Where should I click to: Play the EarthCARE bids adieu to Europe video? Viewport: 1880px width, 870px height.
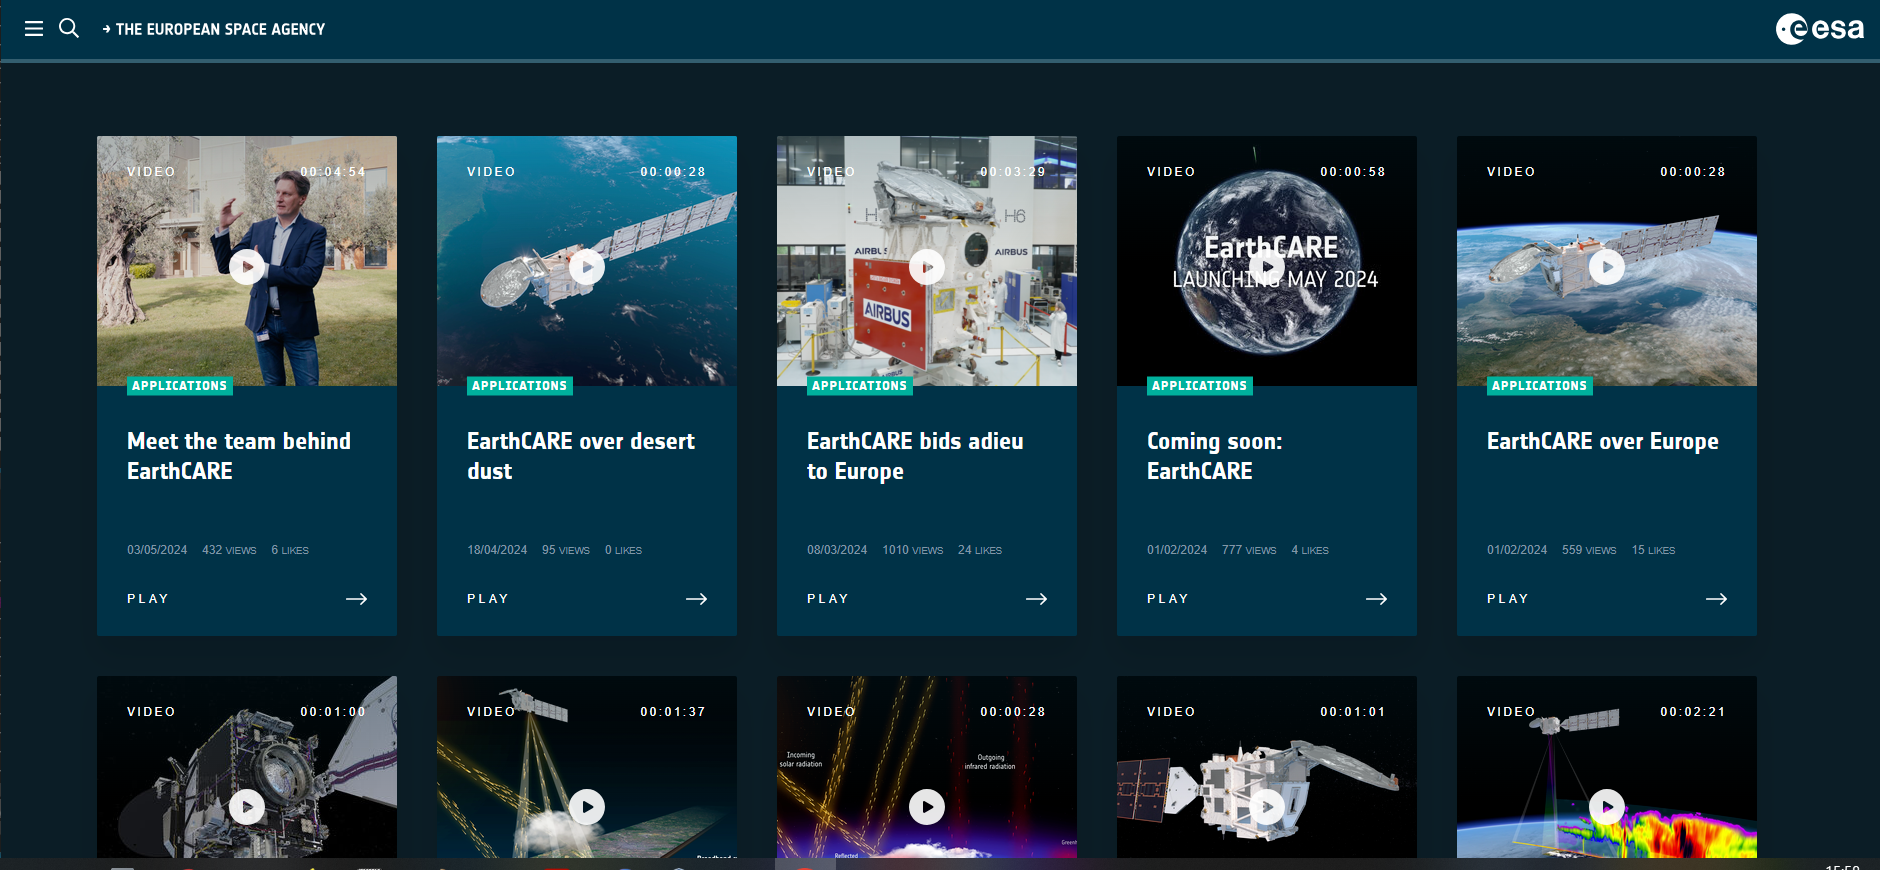pos(927,267)
